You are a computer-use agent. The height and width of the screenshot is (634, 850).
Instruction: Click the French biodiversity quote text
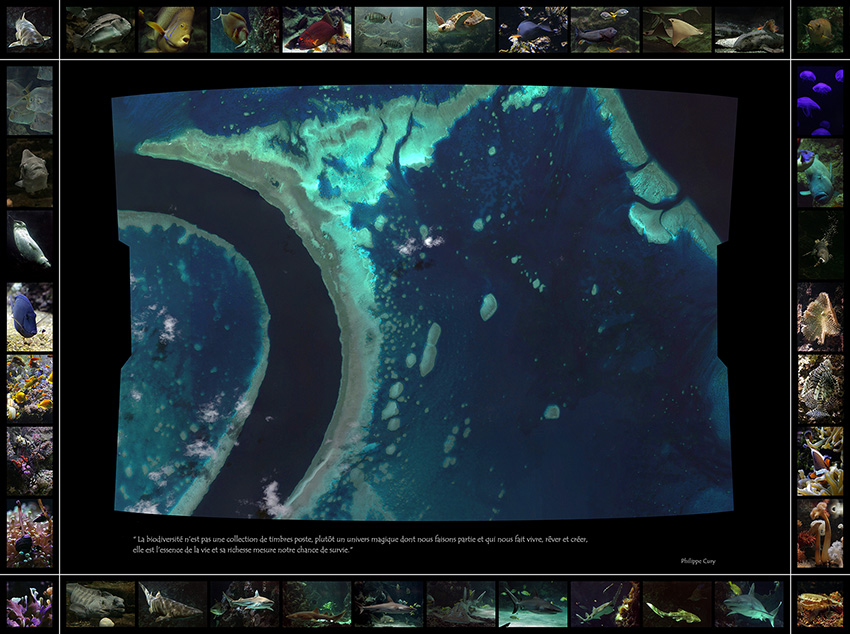pos(360,545)
